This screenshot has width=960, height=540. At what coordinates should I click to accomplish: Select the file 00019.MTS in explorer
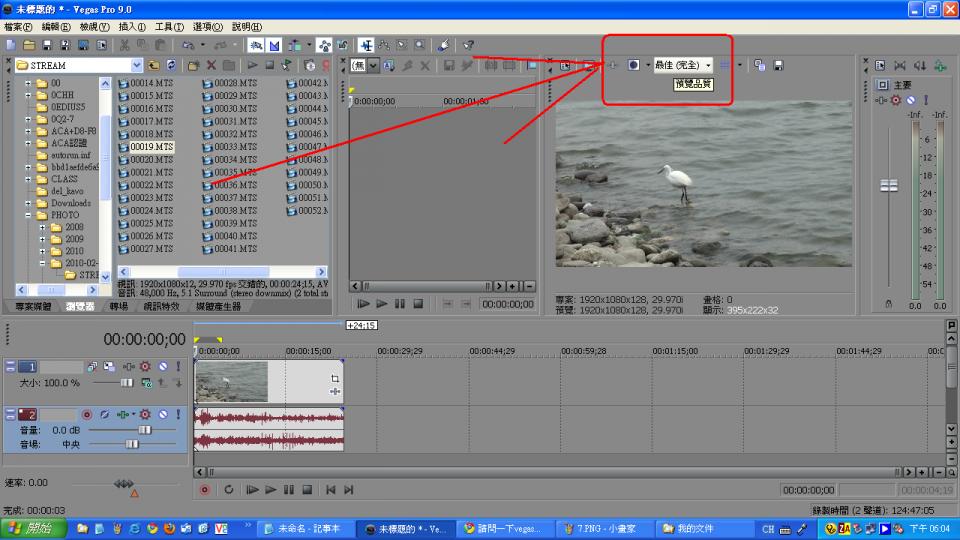[x=151, y=147]
